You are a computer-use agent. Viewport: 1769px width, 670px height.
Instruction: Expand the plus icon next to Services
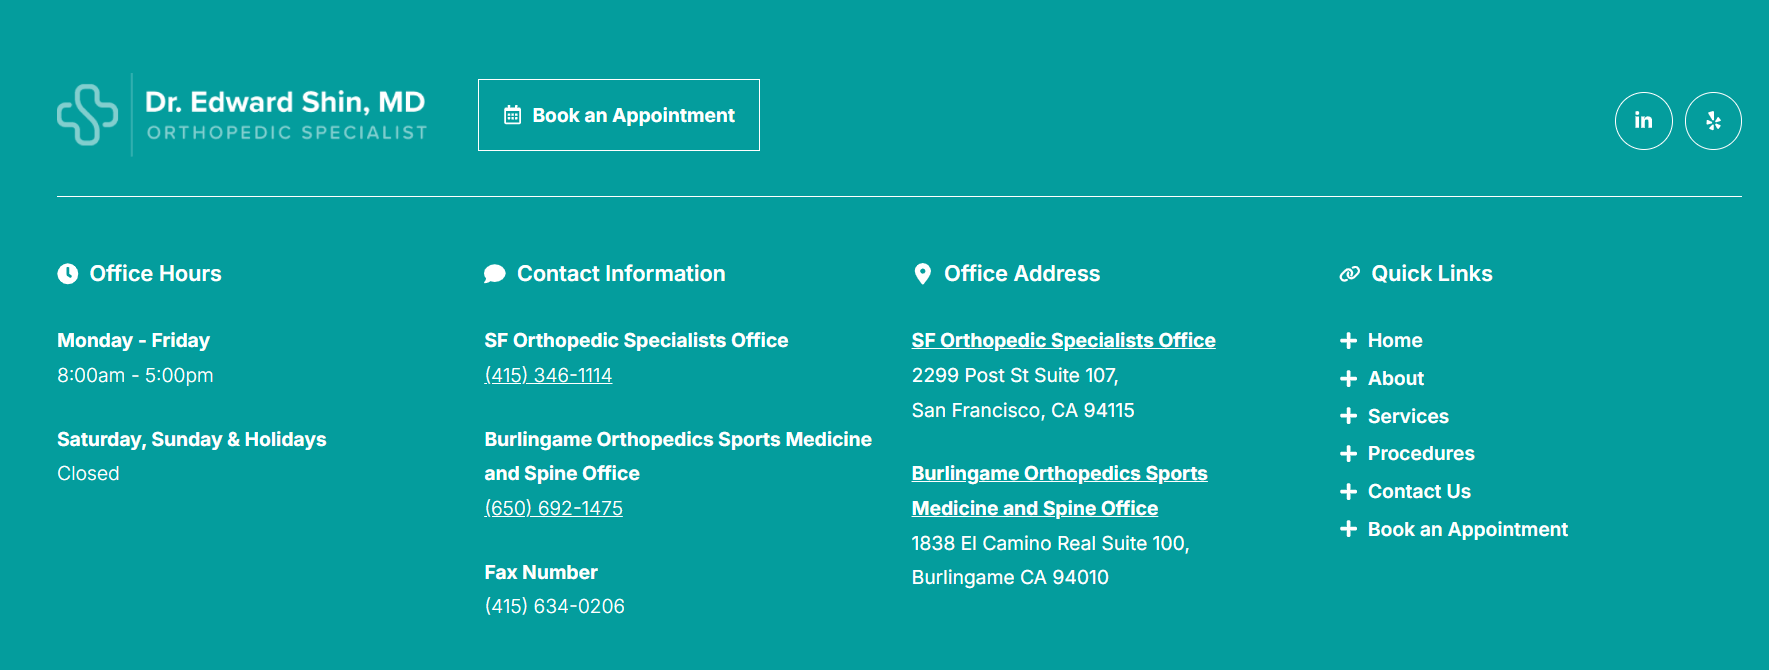1347,416
